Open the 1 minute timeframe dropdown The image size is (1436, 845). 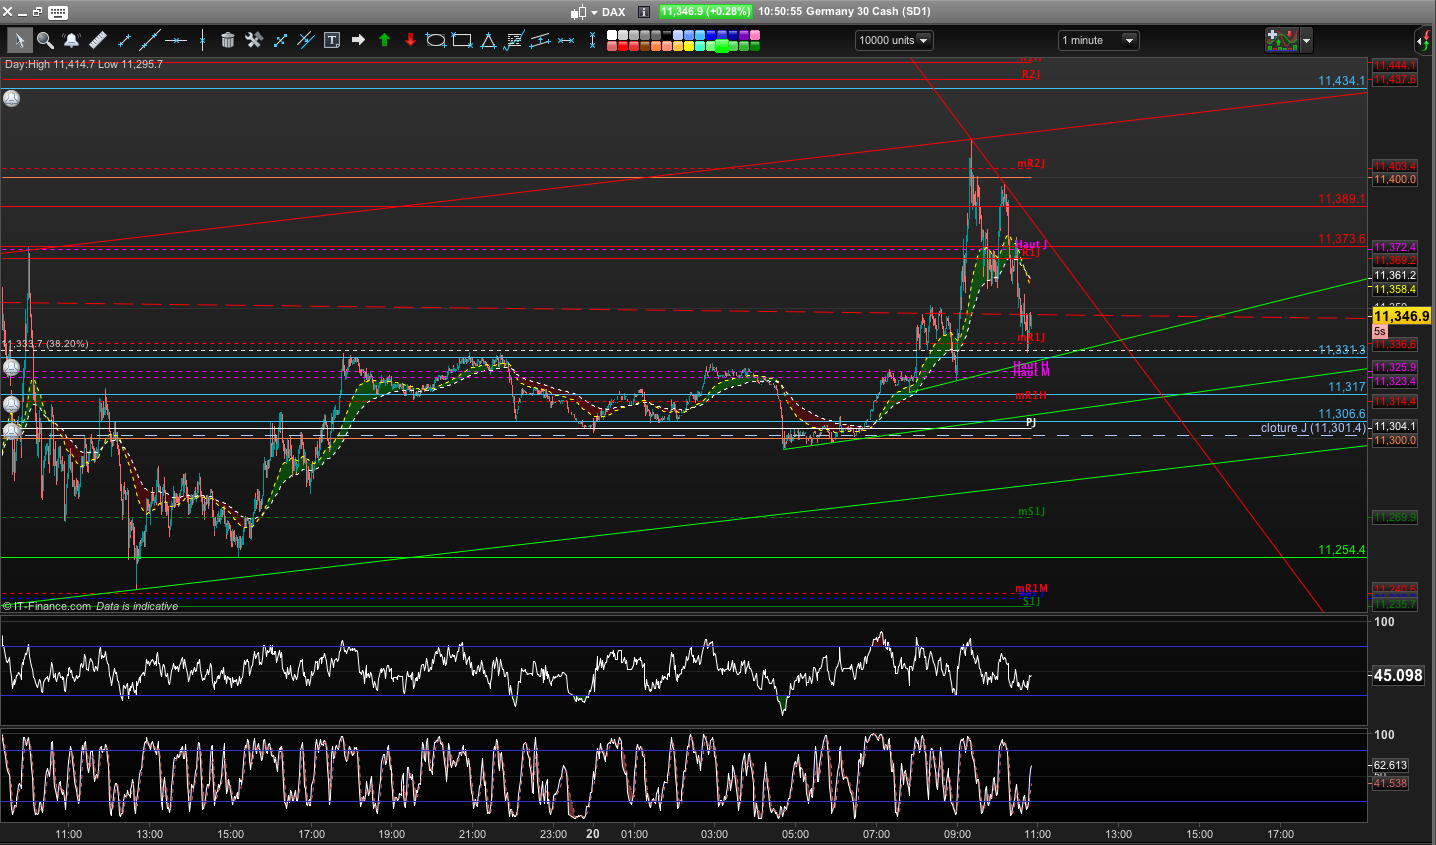tap(1098, 40)
